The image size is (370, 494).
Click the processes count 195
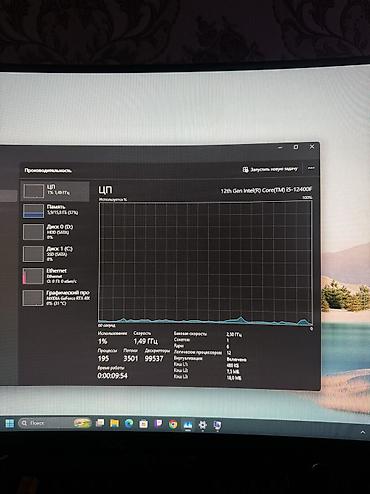click(x=103, y=359)
